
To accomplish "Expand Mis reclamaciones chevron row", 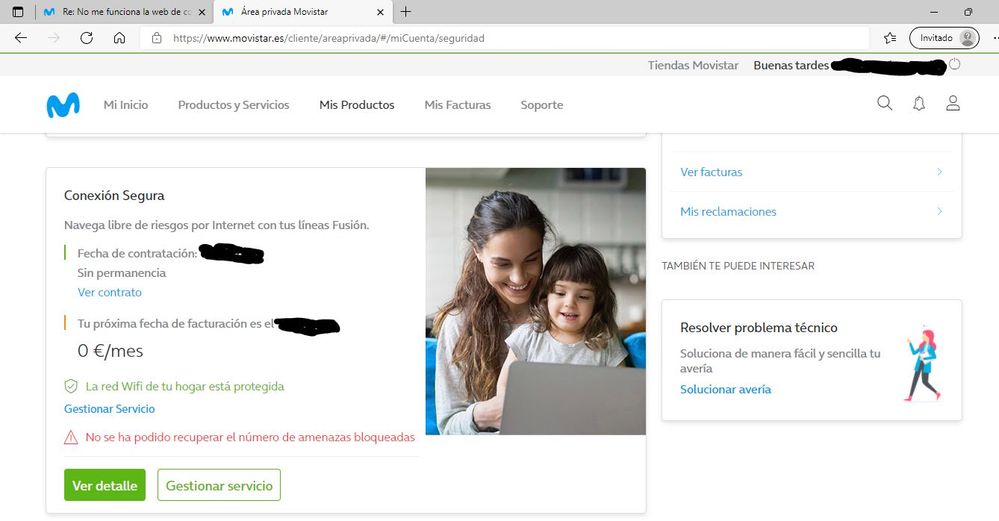I will (x=939, y=212).
